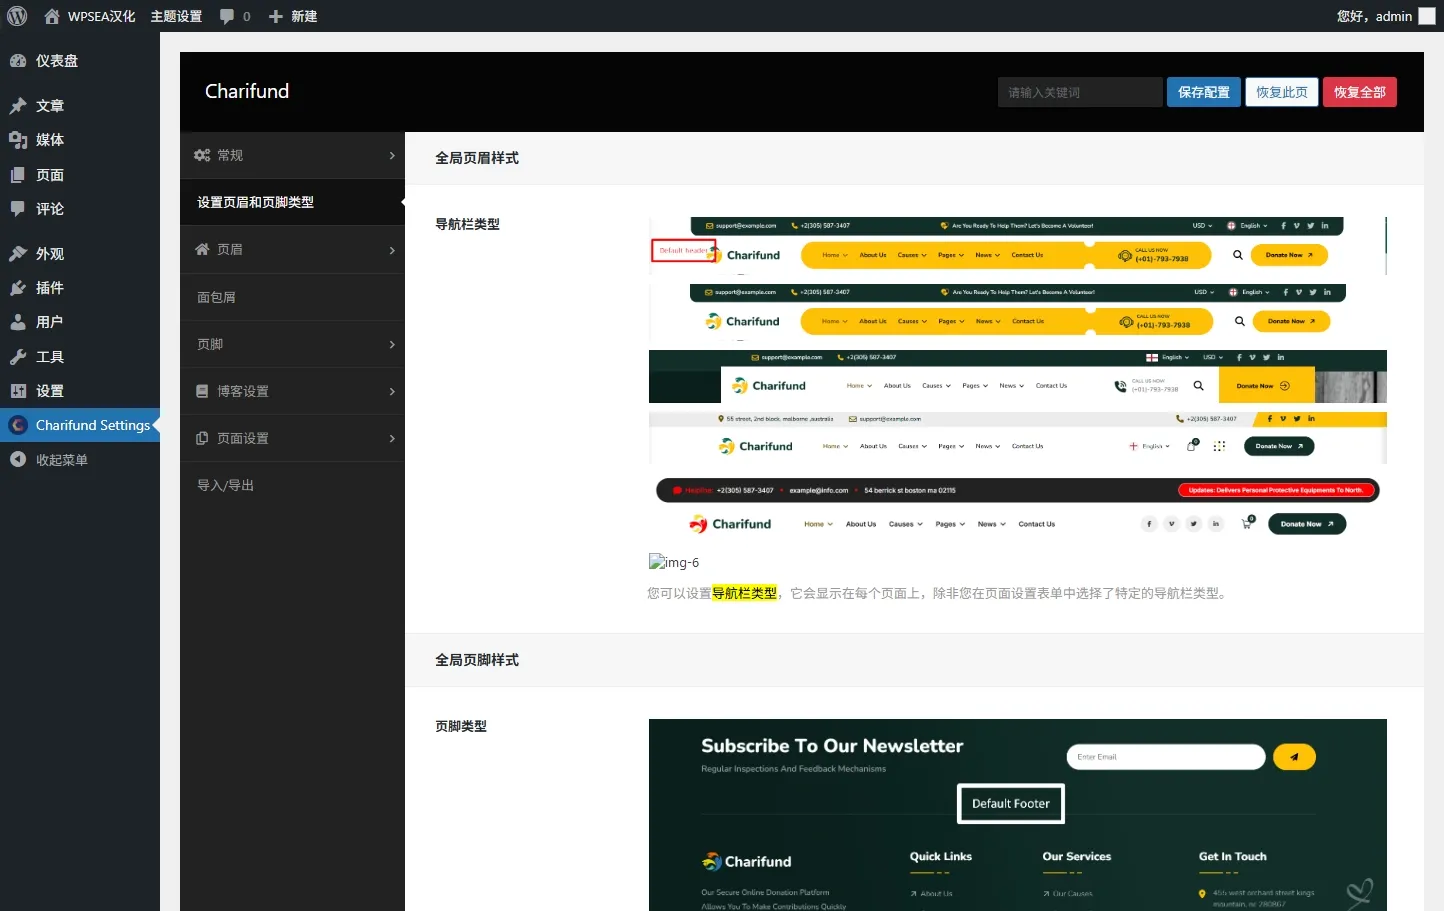
Task: Select the Default Footer preview thumbnail
Action: pyautogui.click(x=1017, y=814)
